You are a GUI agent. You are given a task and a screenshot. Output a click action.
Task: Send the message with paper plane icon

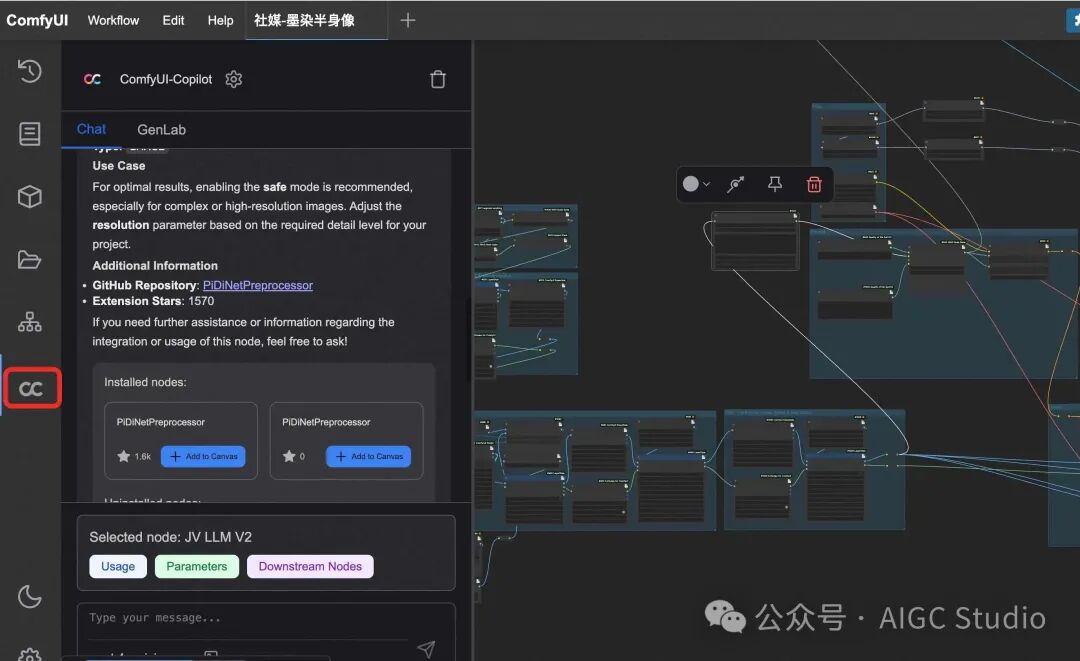(426, 648)
